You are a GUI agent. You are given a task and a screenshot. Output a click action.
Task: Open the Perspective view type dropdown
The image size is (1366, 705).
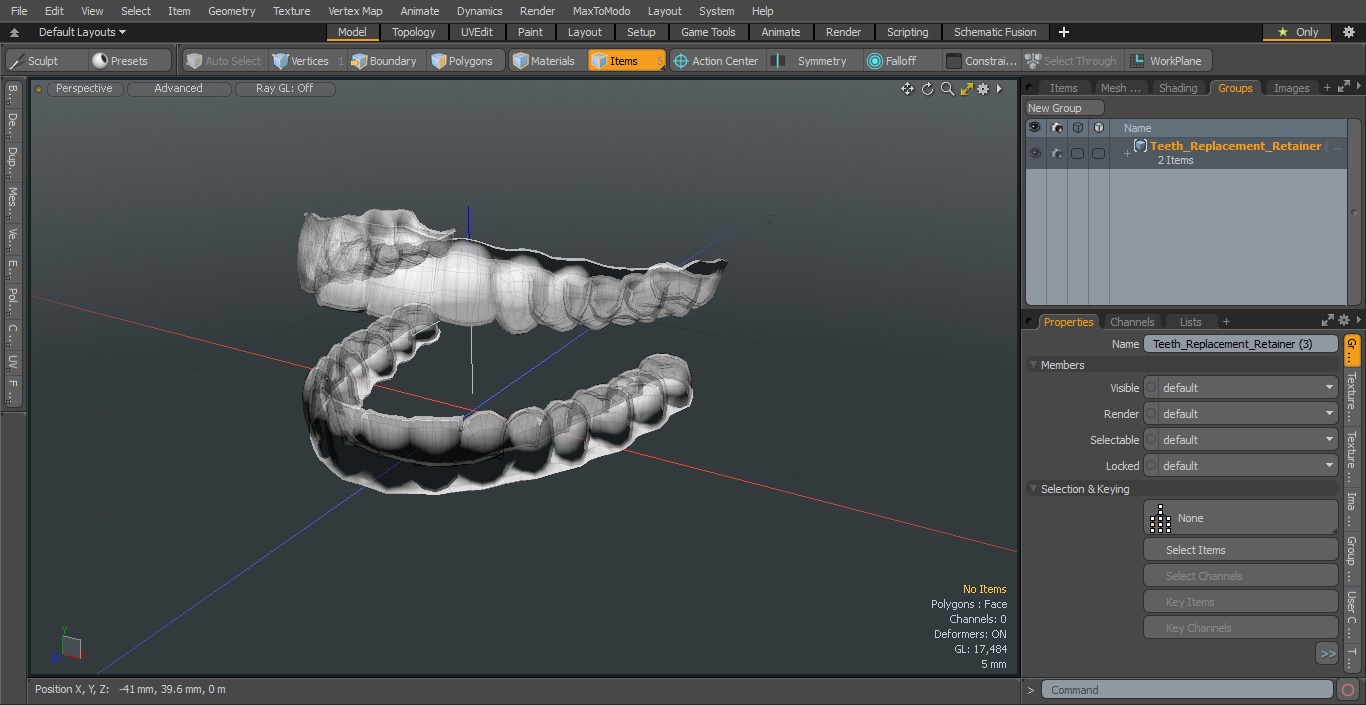click(84, 88)
